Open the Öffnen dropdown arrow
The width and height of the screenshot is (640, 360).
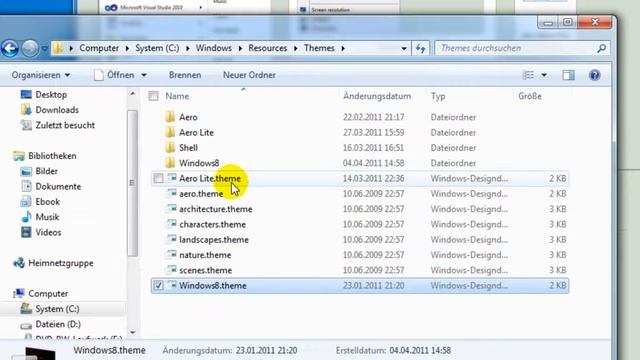point(144,76)
